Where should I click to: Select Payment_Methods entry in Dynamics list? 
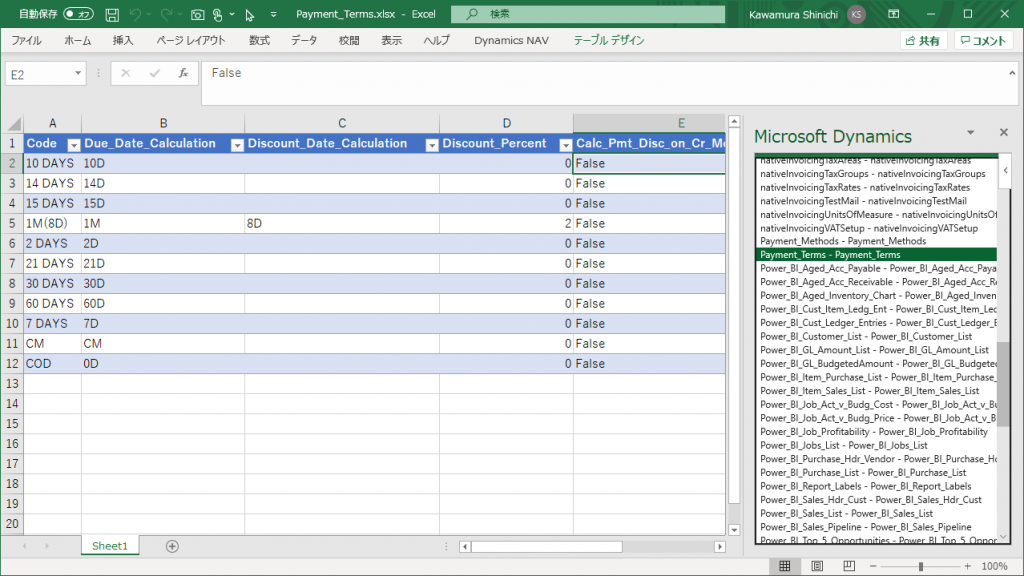coord(843,241)
